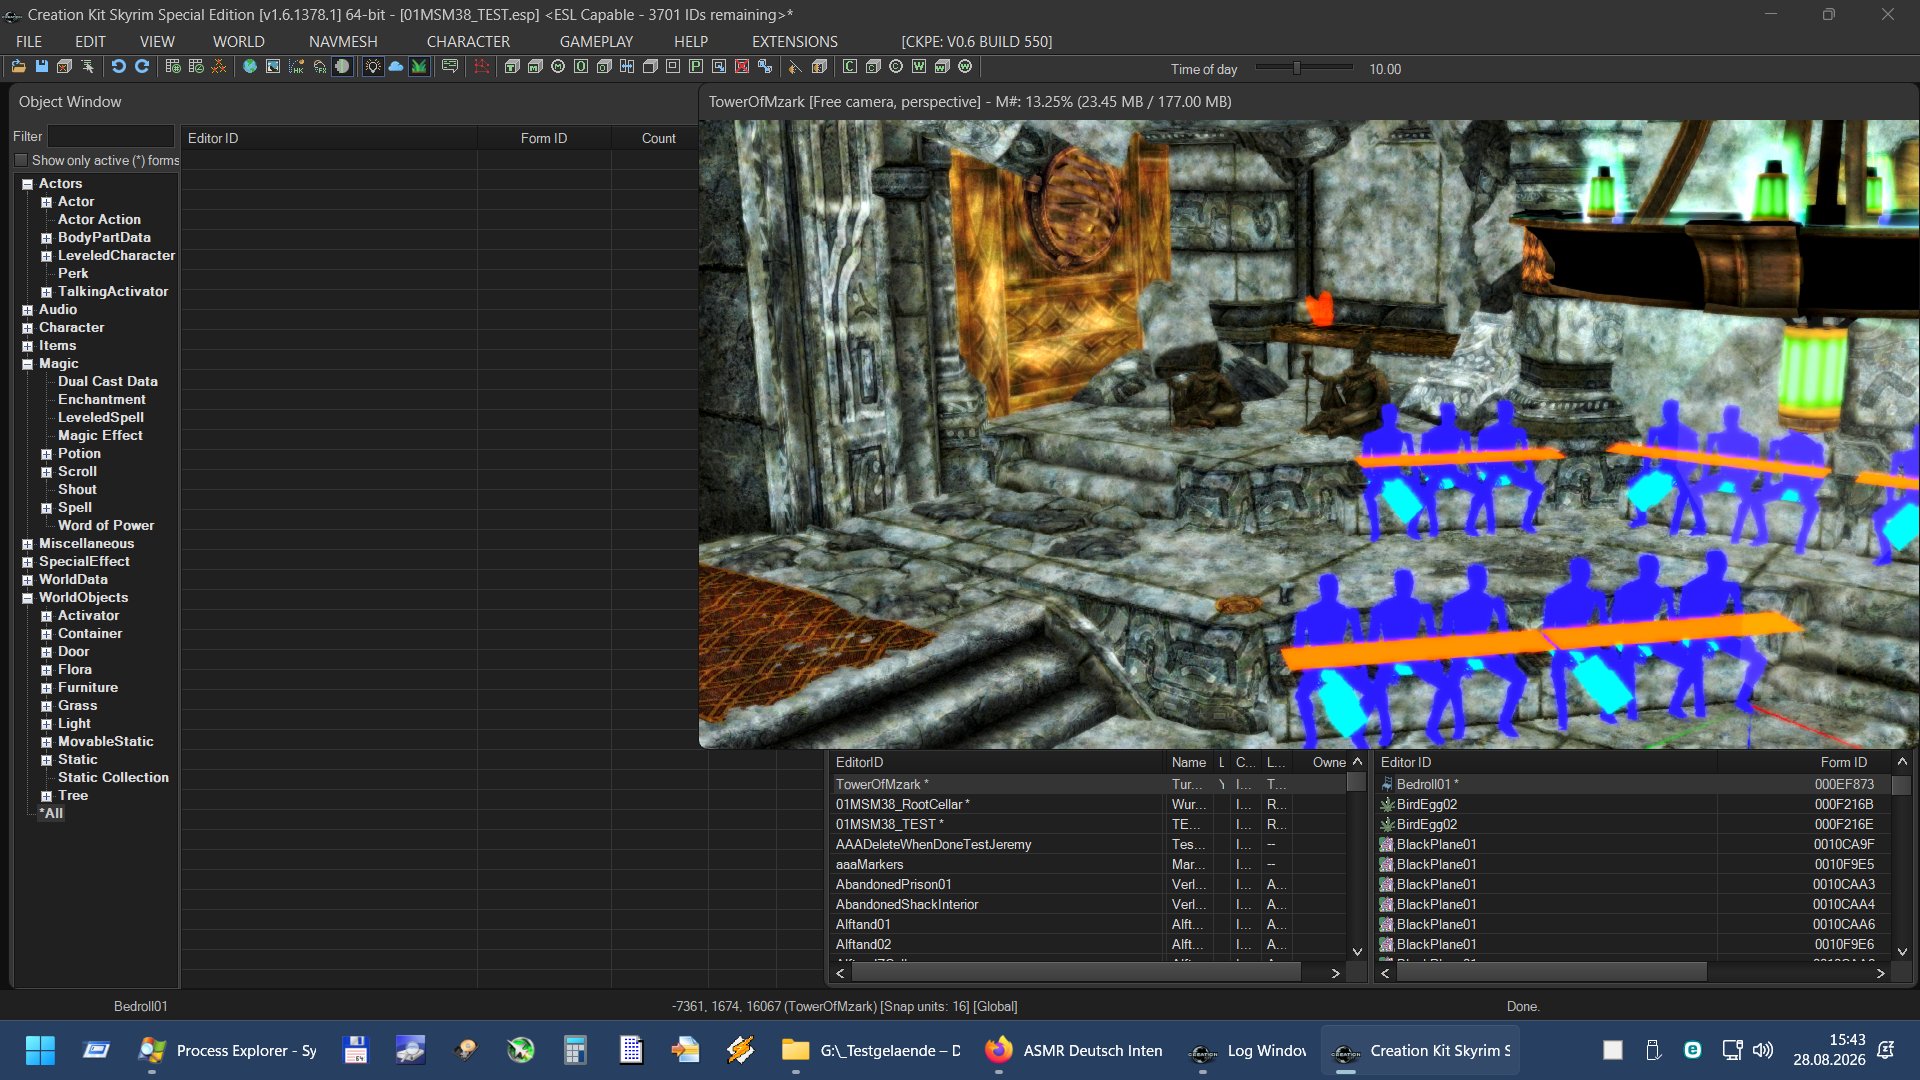Image resolution: width=1920 pixels, height=1080 pixels.
Task: Adjust the Time of day slider
Action: tap(1297, 68)
